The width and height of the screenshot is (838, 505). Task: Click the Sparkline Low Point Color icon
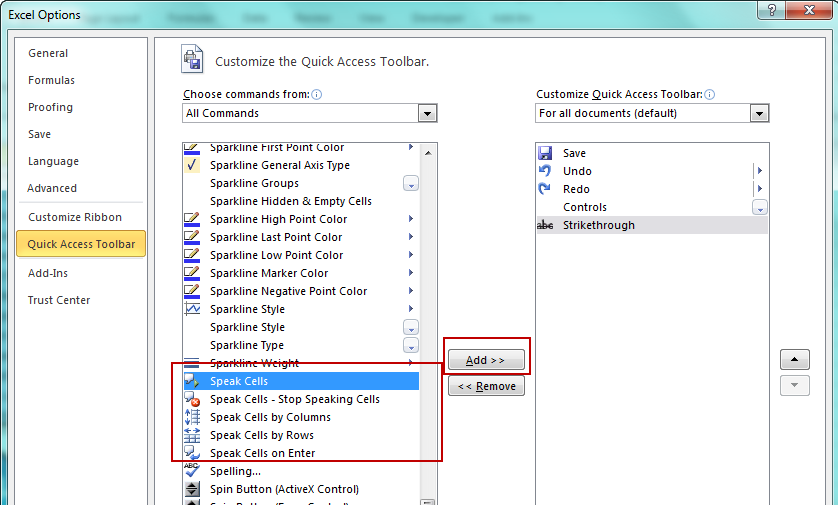192,255
